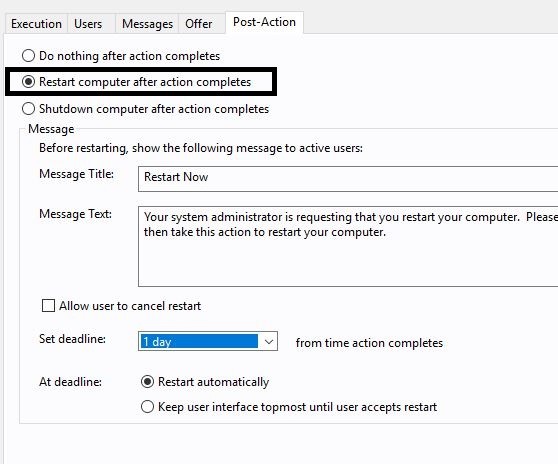Click the Message group heading

tap(51, 129)
